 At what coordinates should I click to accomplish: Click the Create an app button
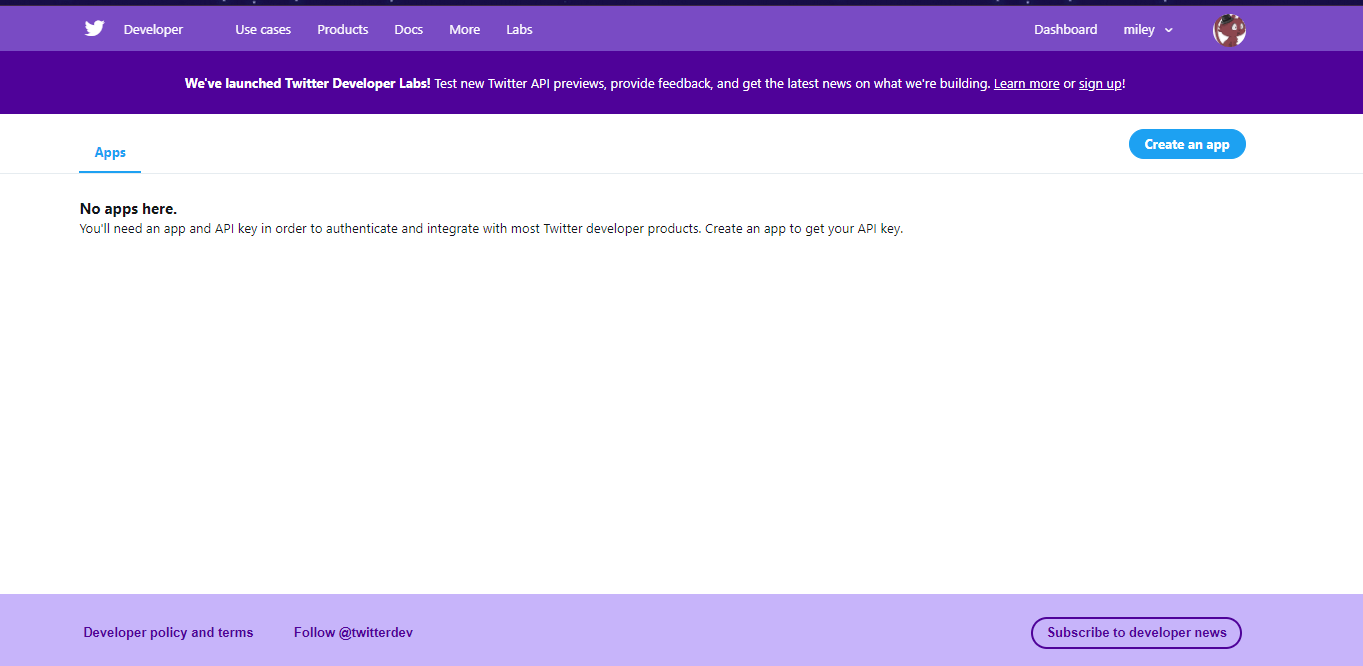[x=1187, y=143]
